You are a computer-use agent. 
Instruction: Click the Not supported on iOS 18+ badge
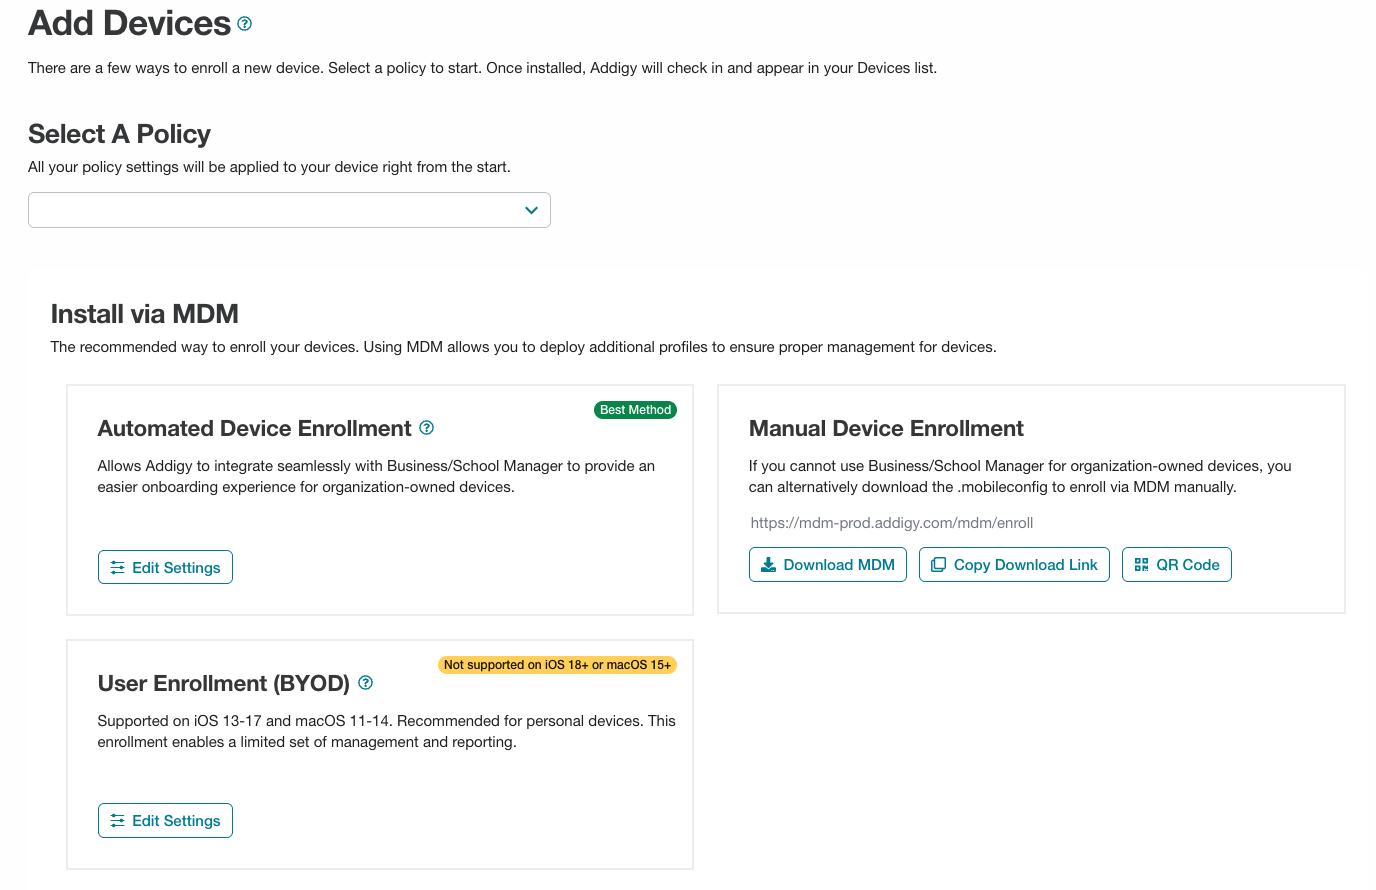click(557, 665)
